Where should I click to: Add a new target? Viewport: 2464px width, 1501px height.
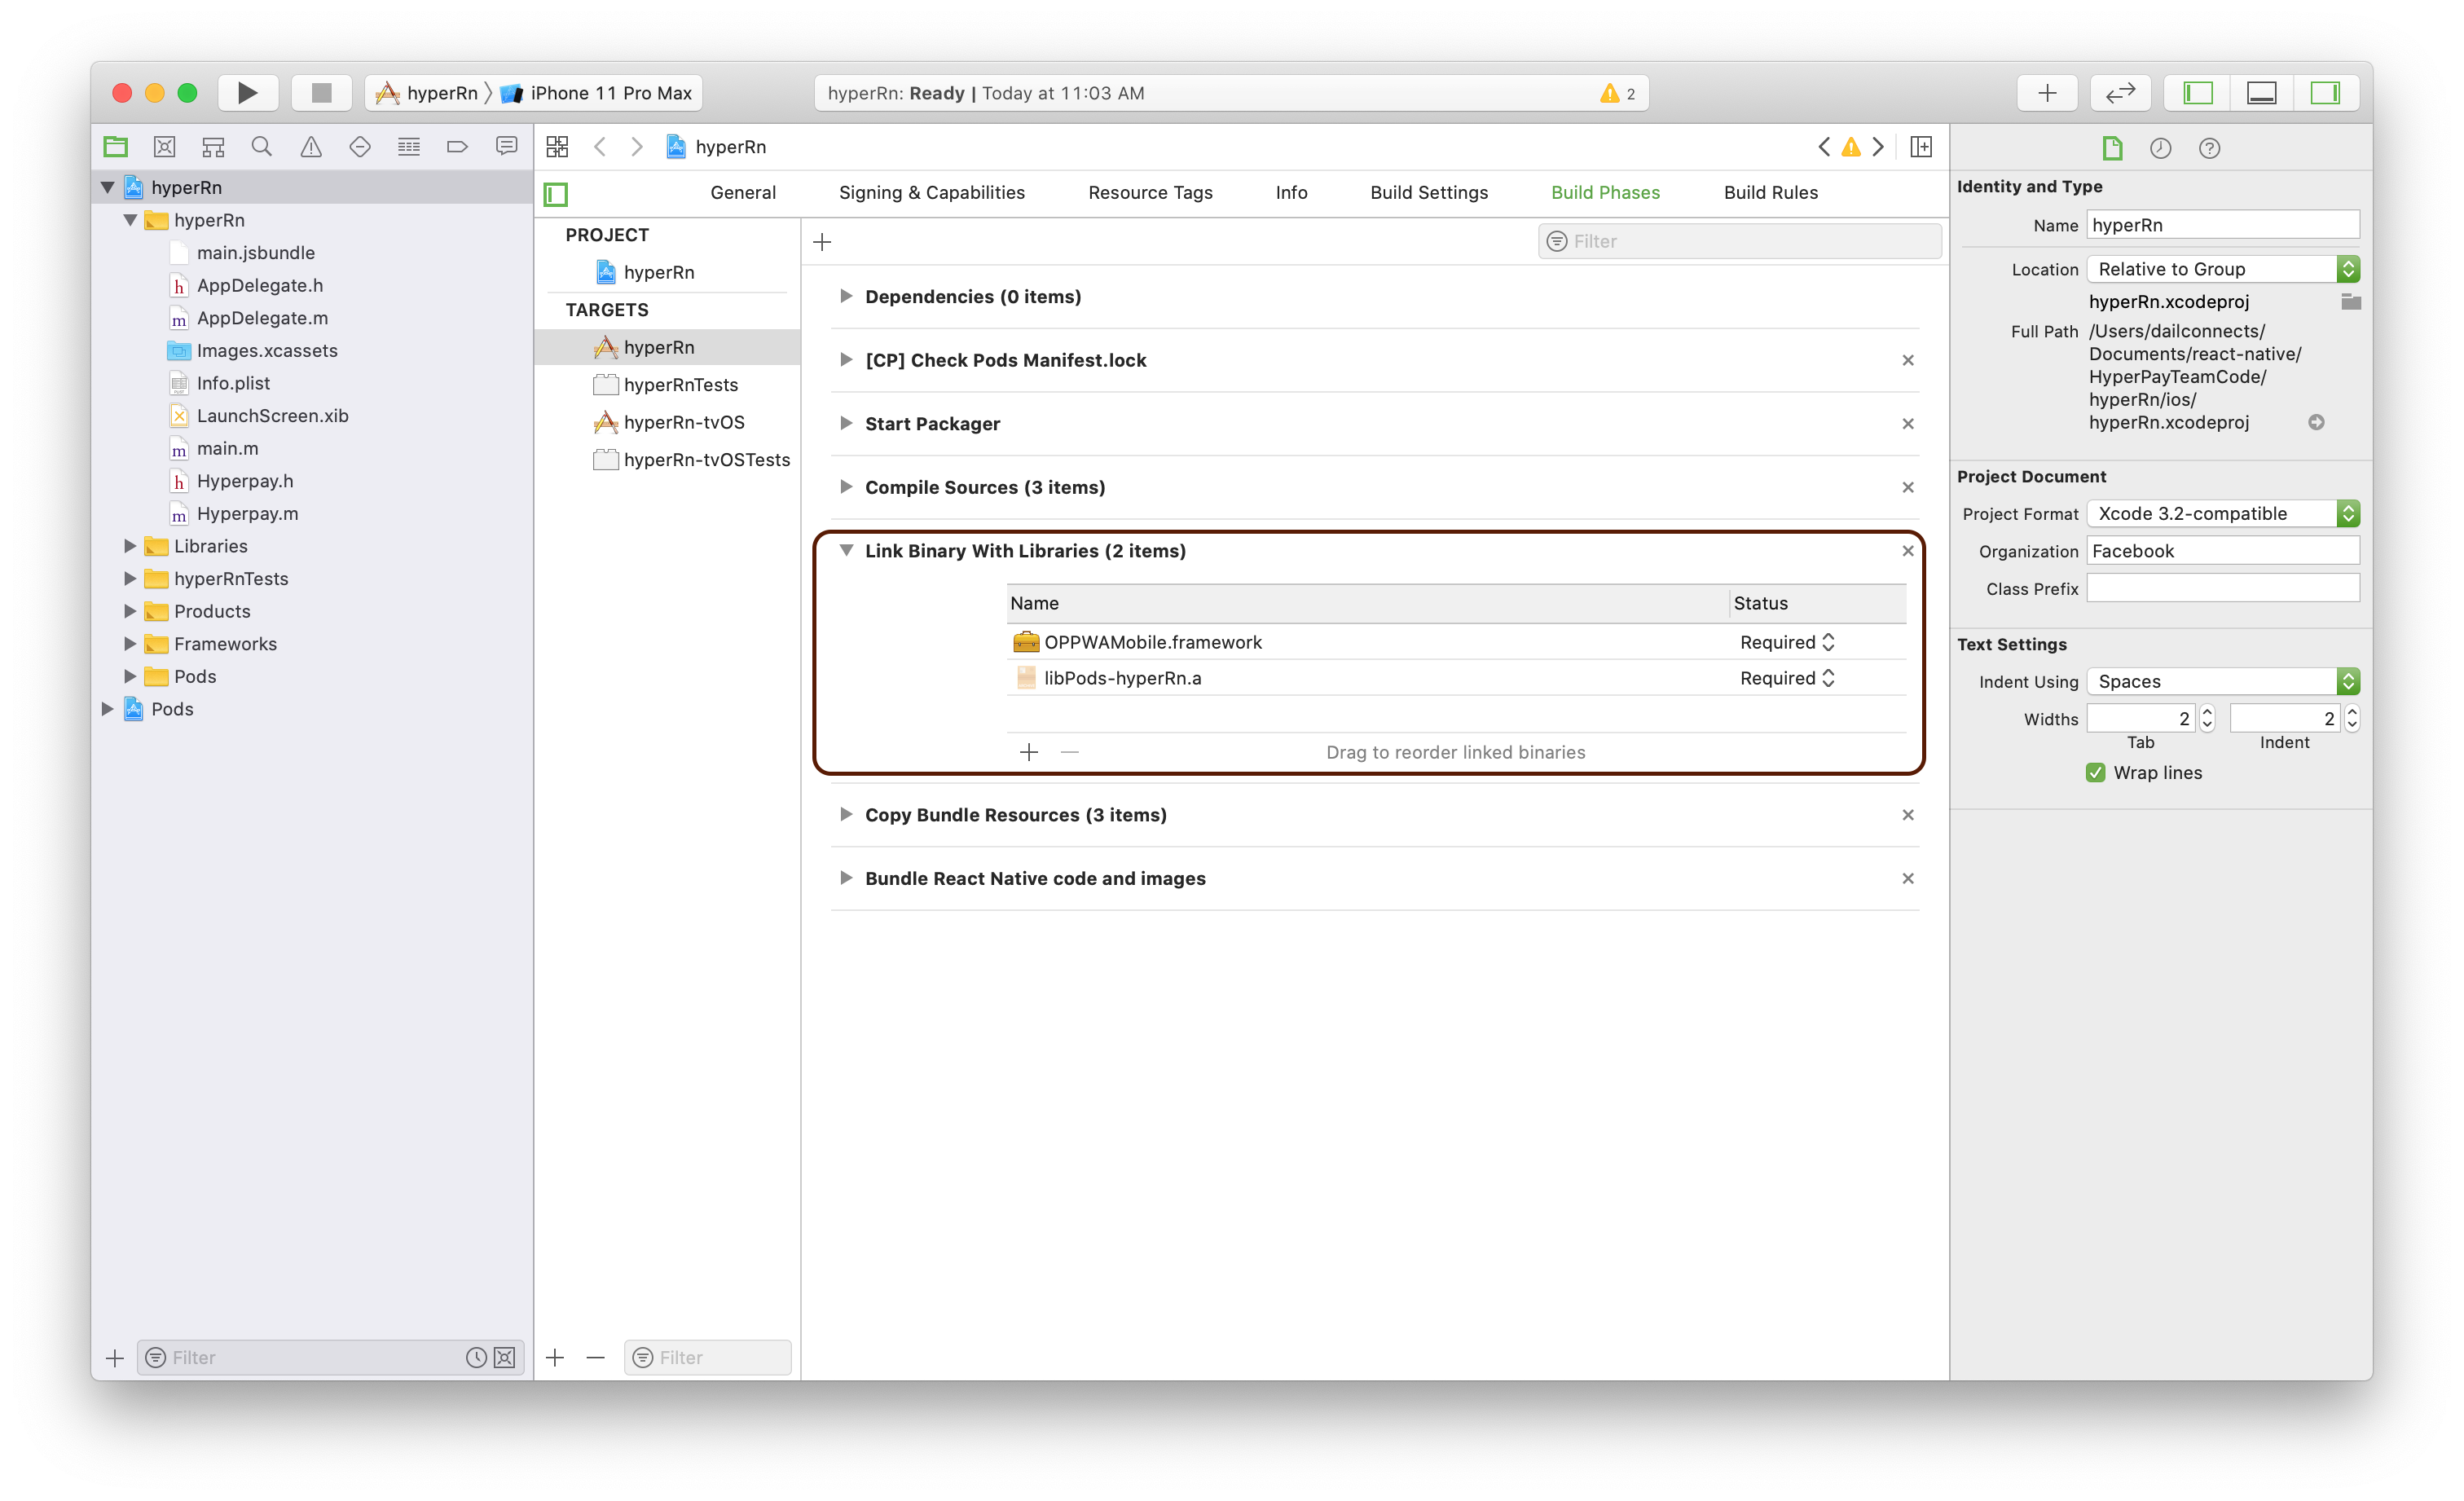[x=555, y=1357]
